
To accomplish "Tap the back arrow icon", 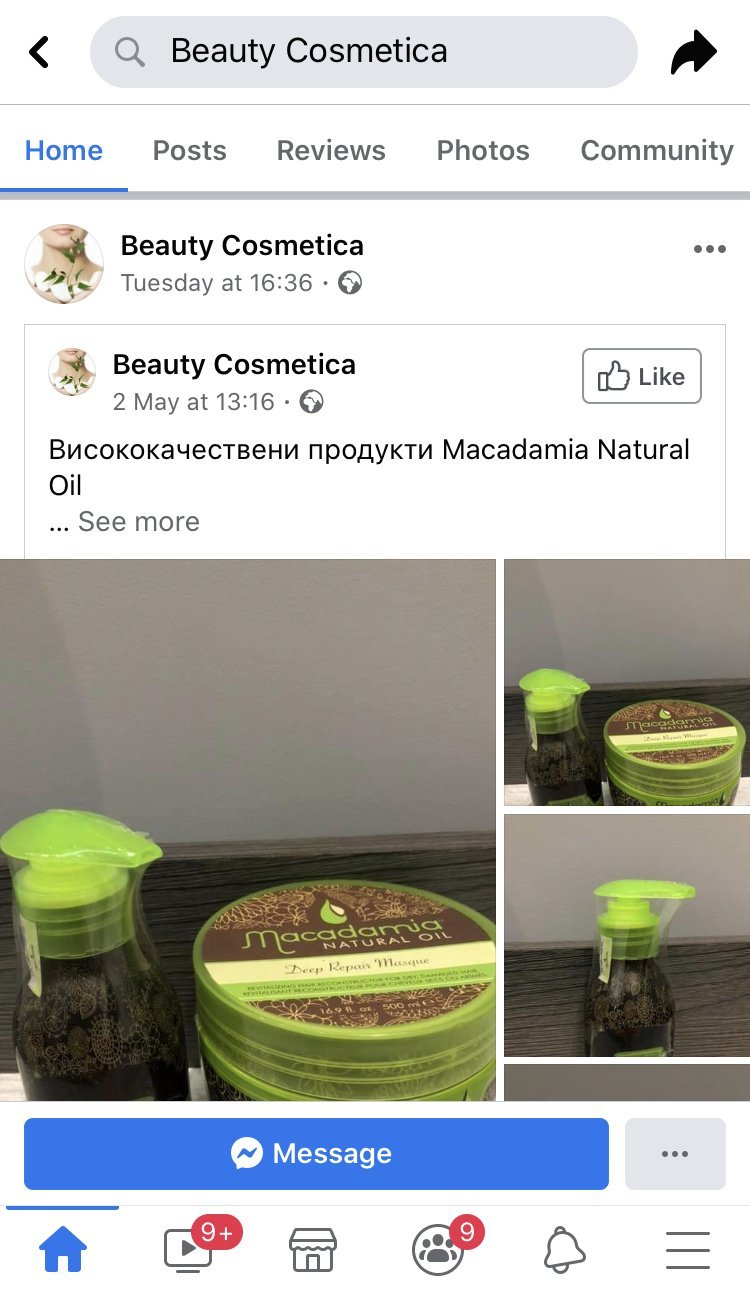I will coord(39,52).
